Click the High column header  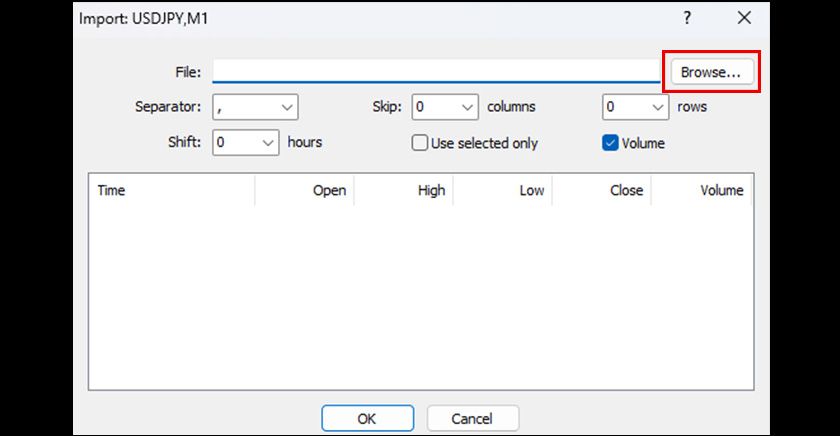pos(404,190)
